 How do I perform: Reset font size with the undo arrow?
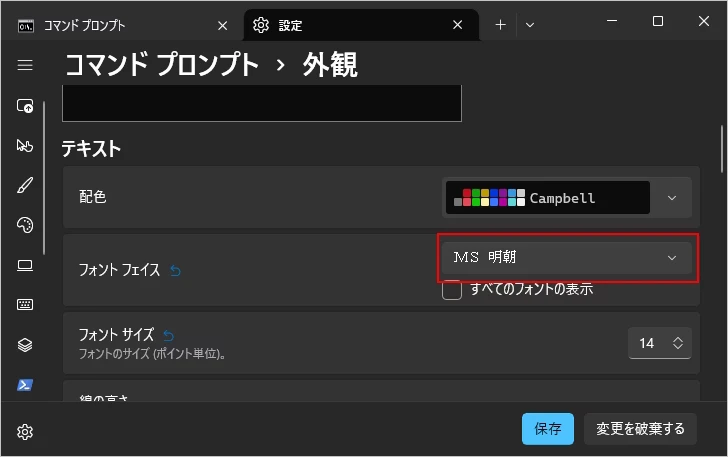[169, 335]
